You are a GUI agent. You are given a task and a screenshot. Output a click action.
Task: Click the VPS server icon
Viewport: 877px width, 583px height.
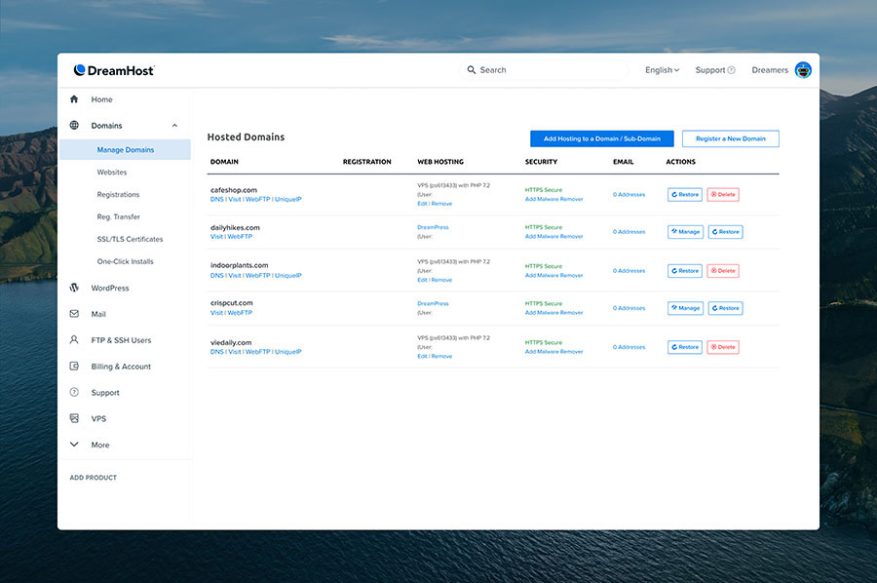point(72,418)
